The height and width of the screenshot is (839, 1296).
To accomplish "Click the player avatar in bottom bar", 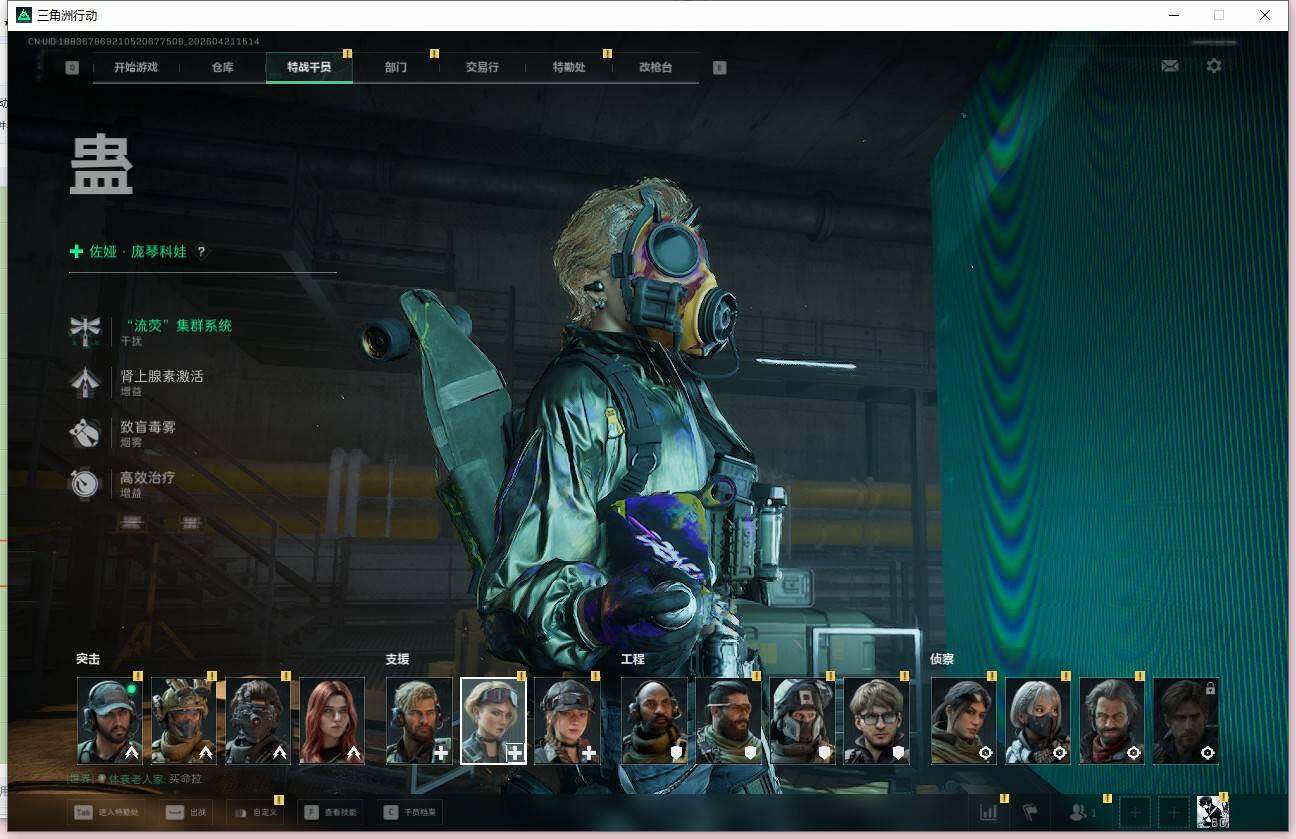I will click(x=1212, y=812).
